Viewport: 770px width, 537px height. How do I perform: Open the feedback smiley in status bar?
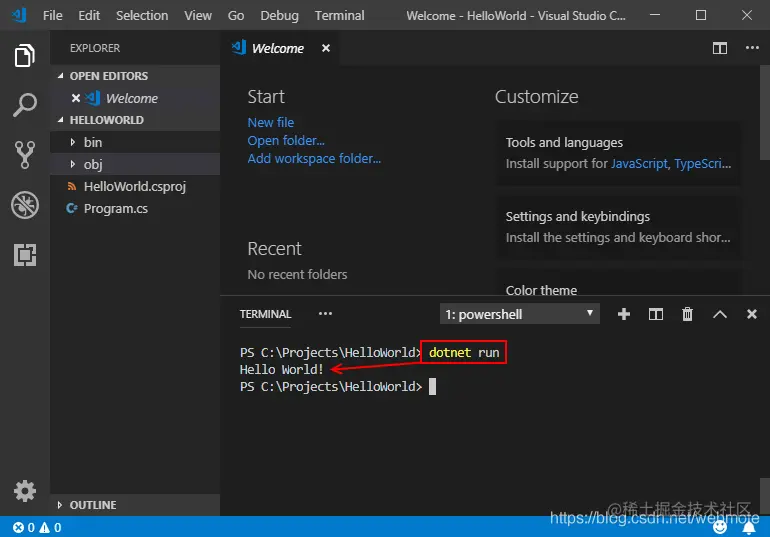point(720,527)
